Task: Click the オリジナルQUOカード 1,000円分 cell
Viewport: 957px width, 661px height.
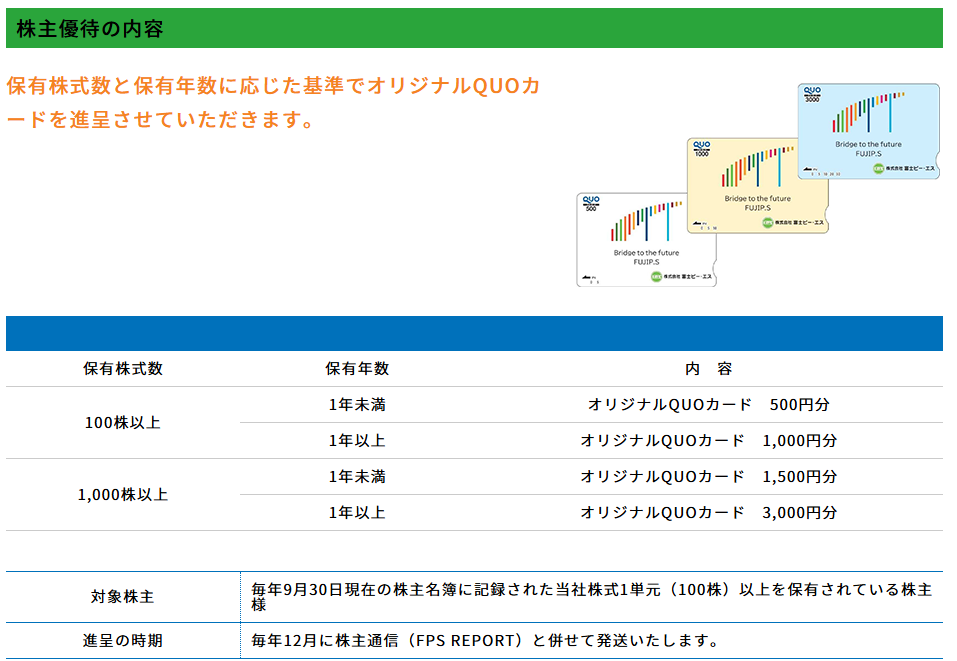Action: 708,441
